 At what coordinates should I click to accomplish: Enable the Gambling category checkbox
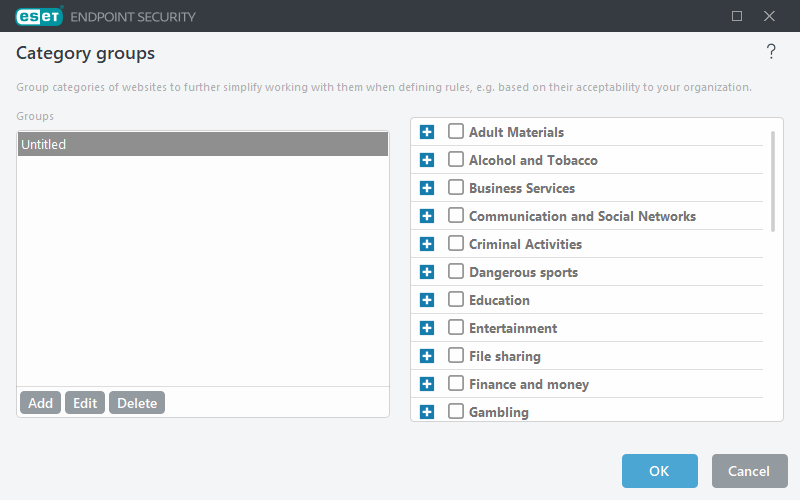(x=456, y=412)
